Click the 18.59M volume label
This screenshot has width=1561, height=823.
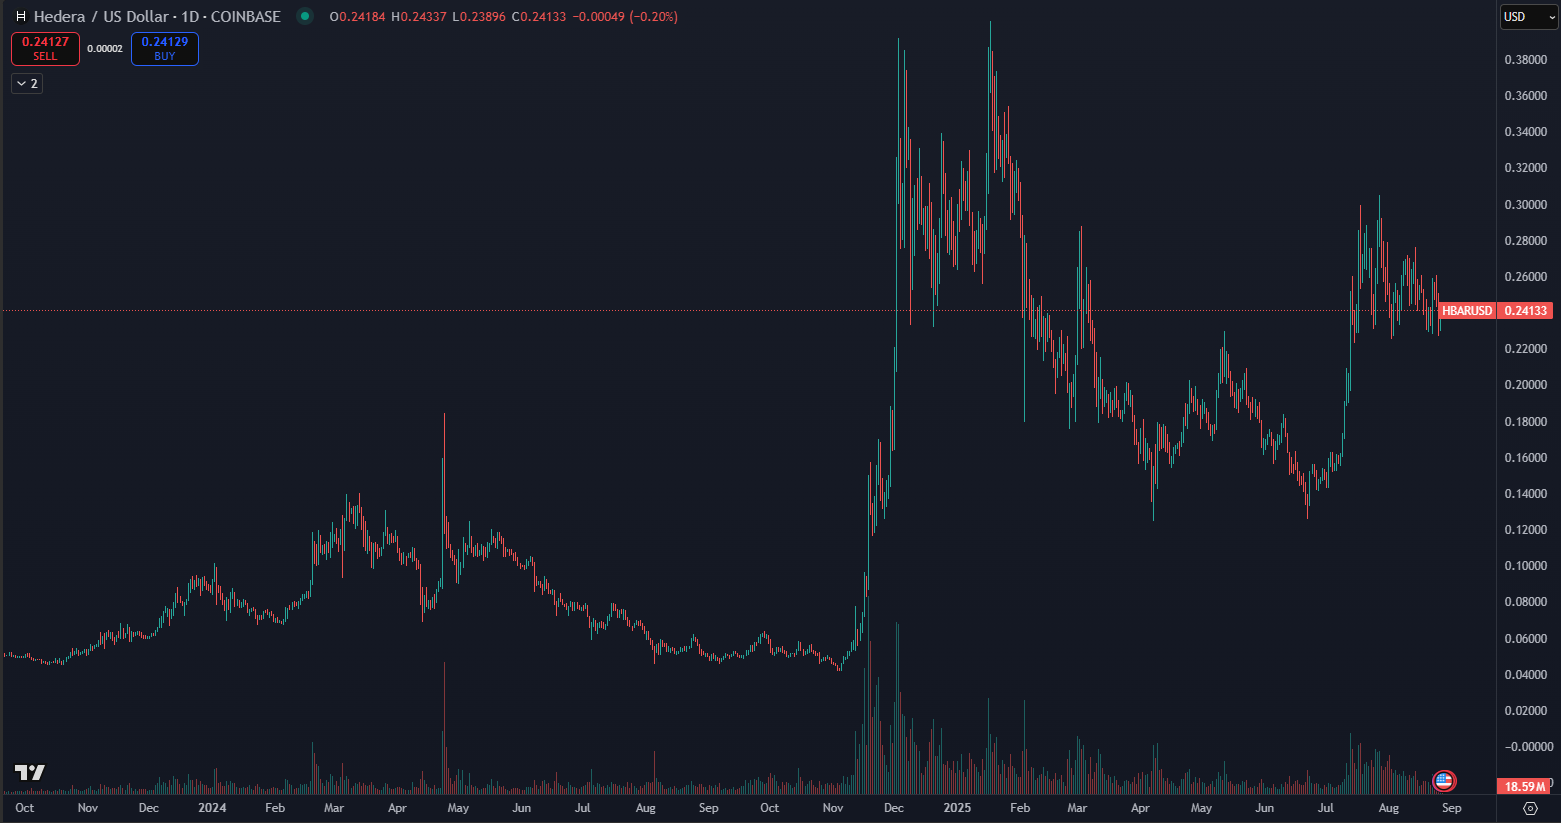[x=1526, y=787]
